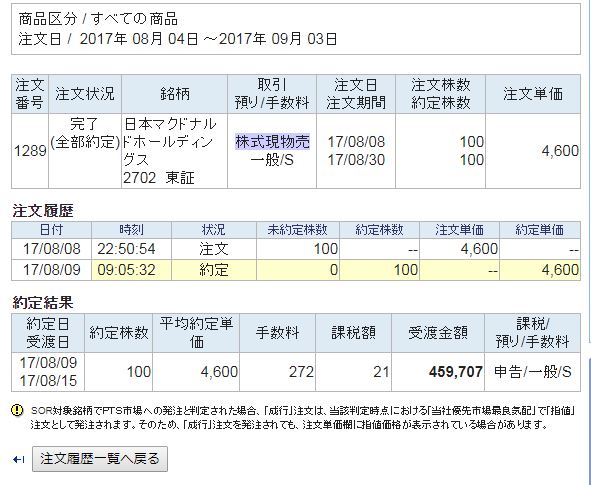The height and width of the screenshot is (485, 591).
Task: Click the 注文日 date range text
Action: click(x=178, y=39)
